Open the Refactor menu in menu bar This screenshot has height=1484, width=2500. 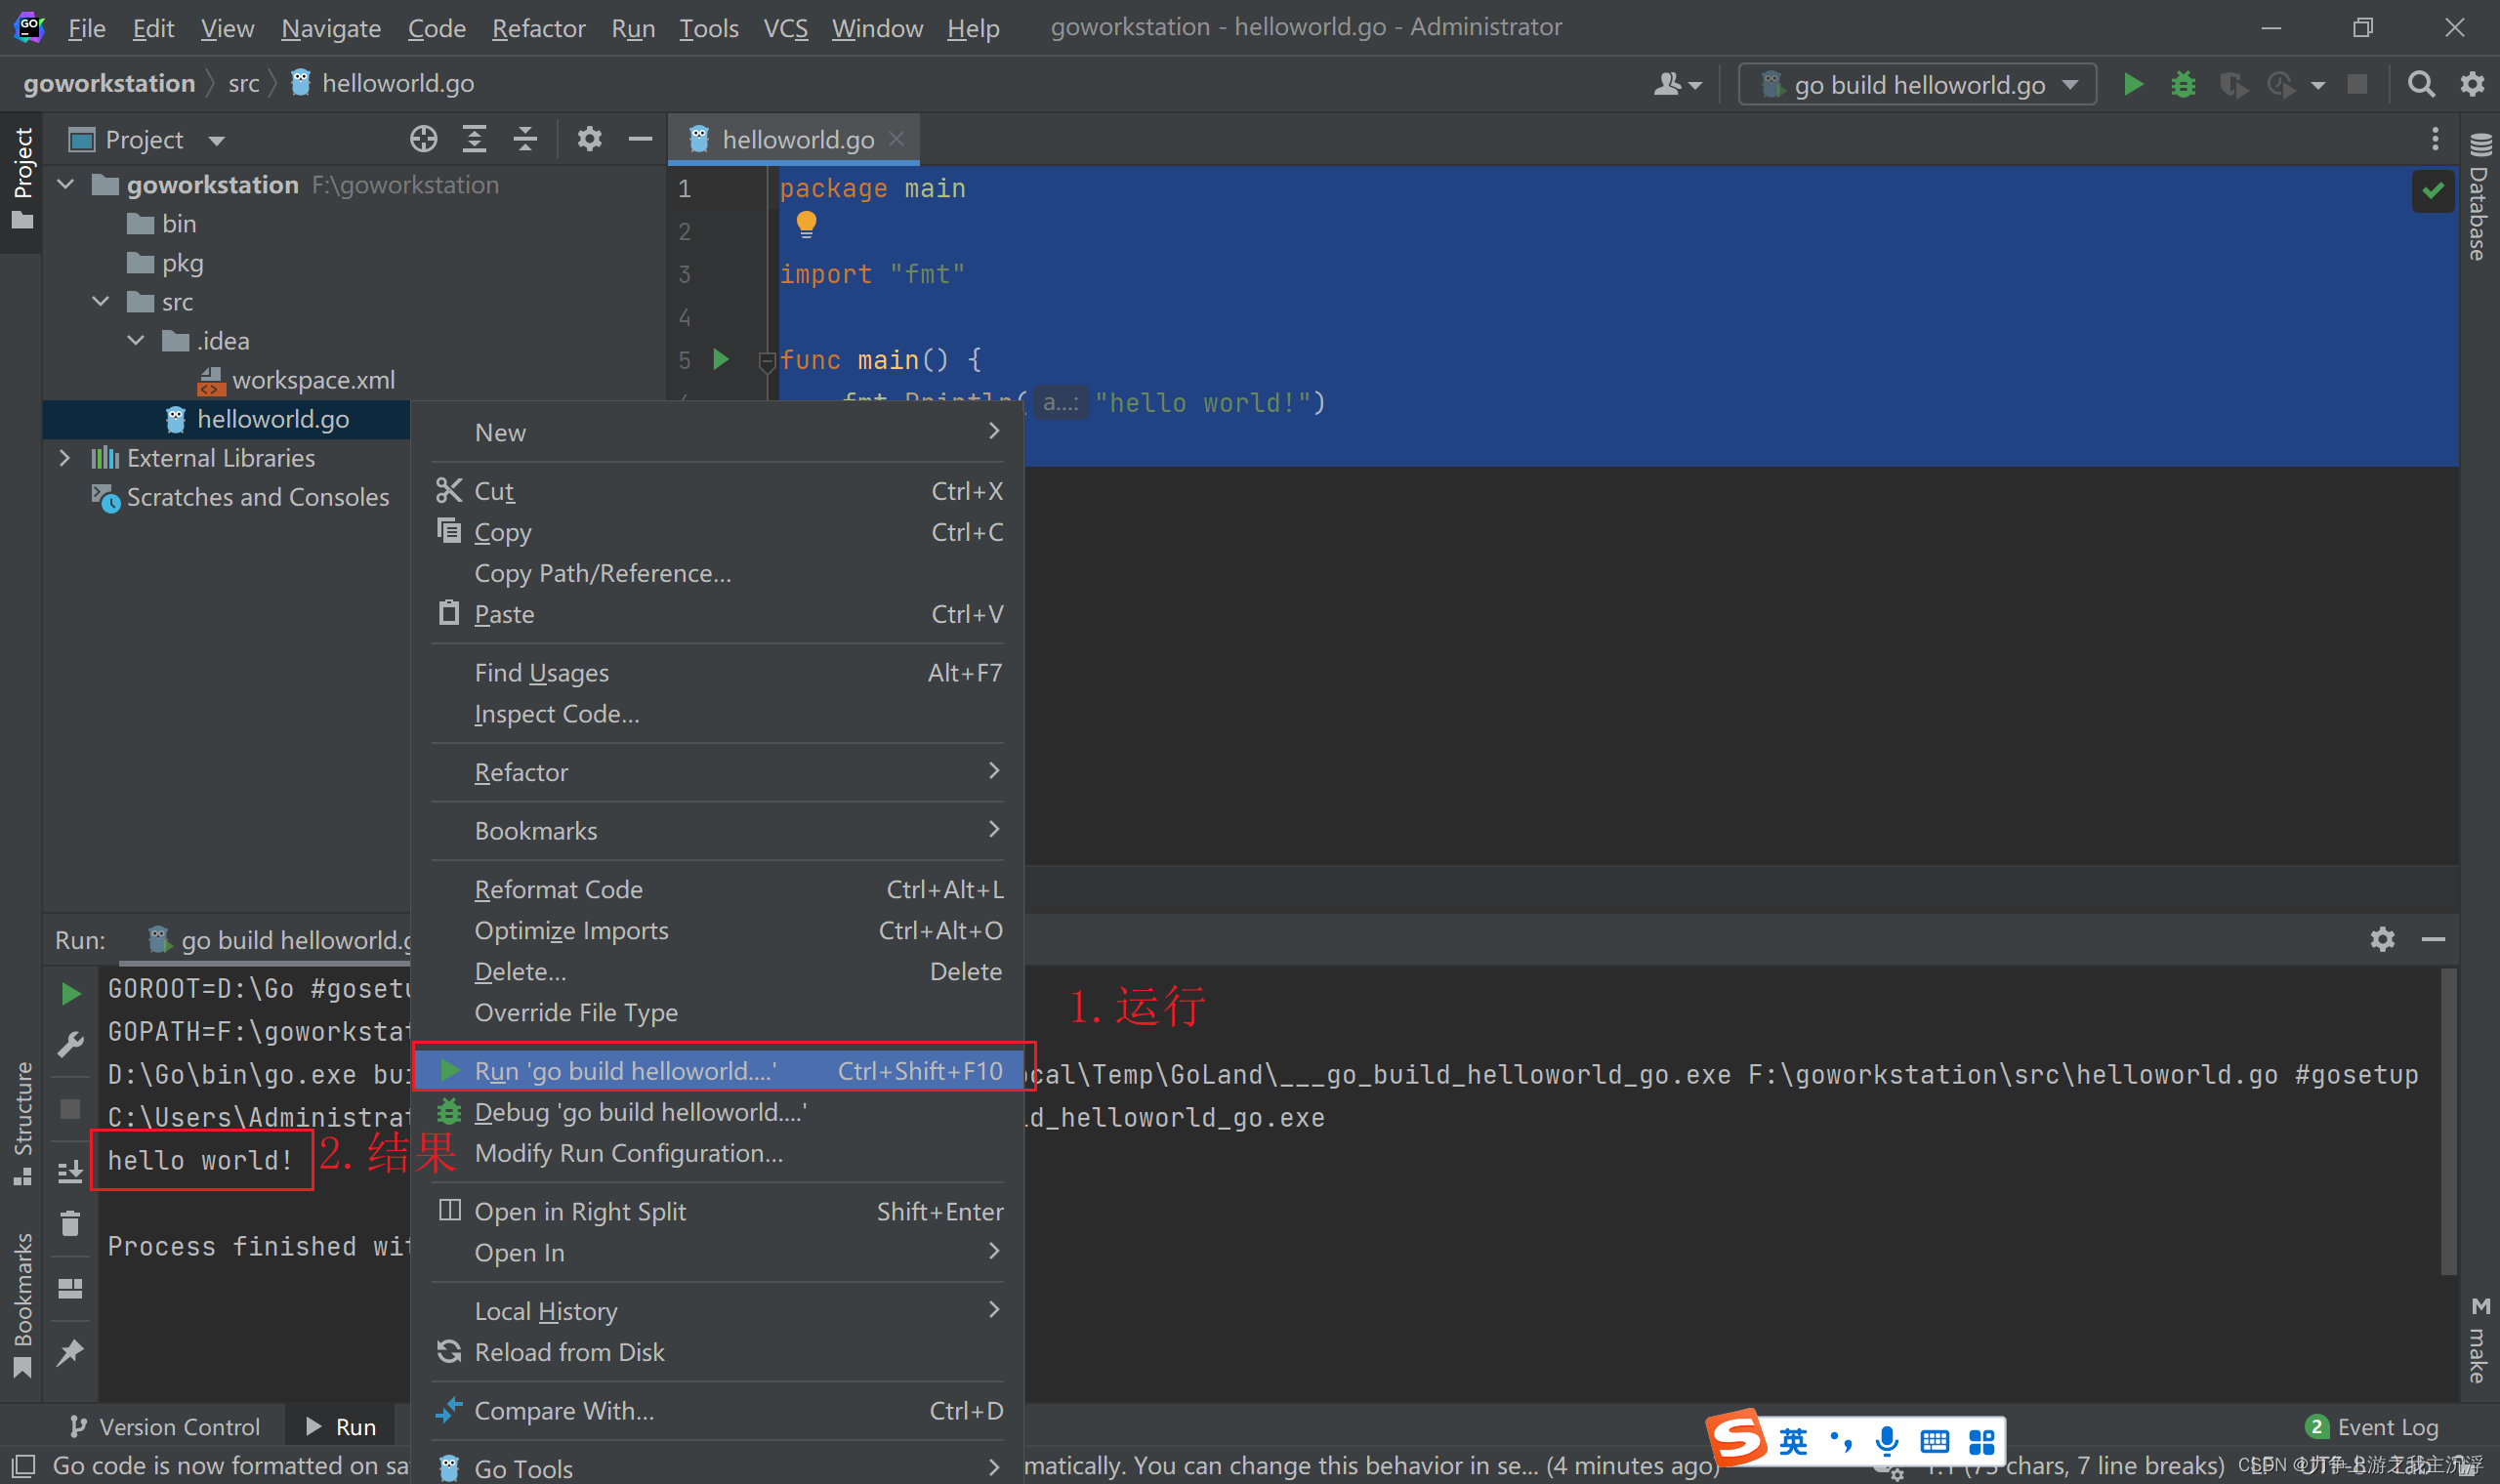pyautogui.click(x=538, y=28)
